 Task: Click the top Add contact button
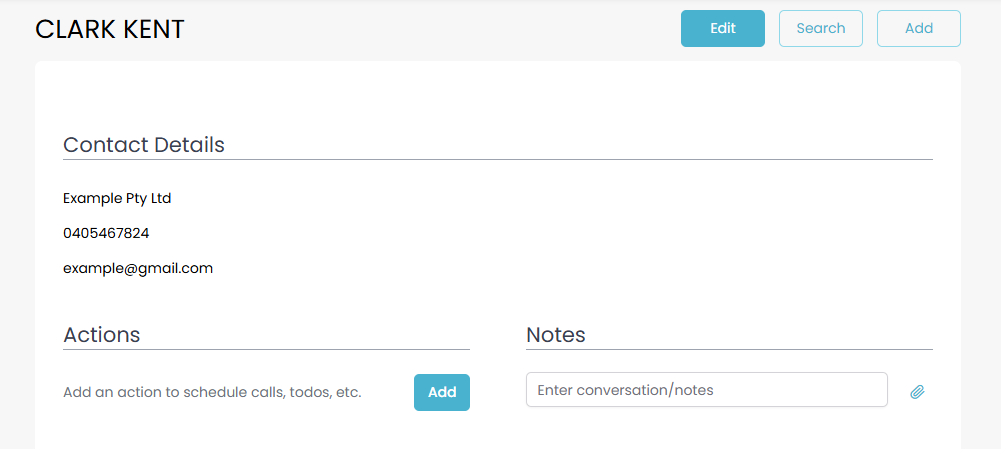pyautogui.click(x=918, y=28)
